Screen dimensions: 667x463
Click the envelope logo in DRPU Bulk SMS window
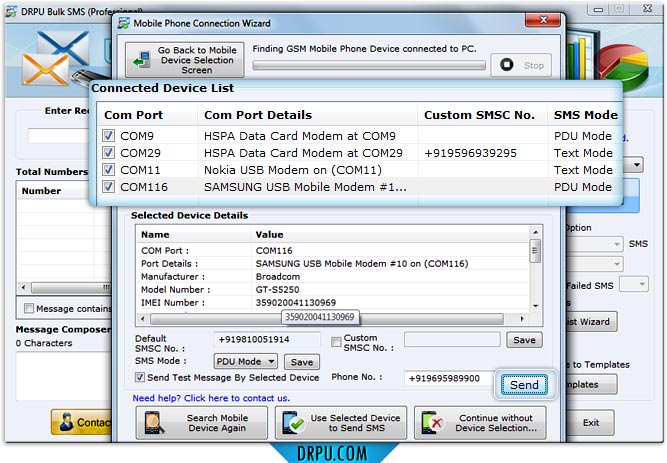[x=55, y=59]
